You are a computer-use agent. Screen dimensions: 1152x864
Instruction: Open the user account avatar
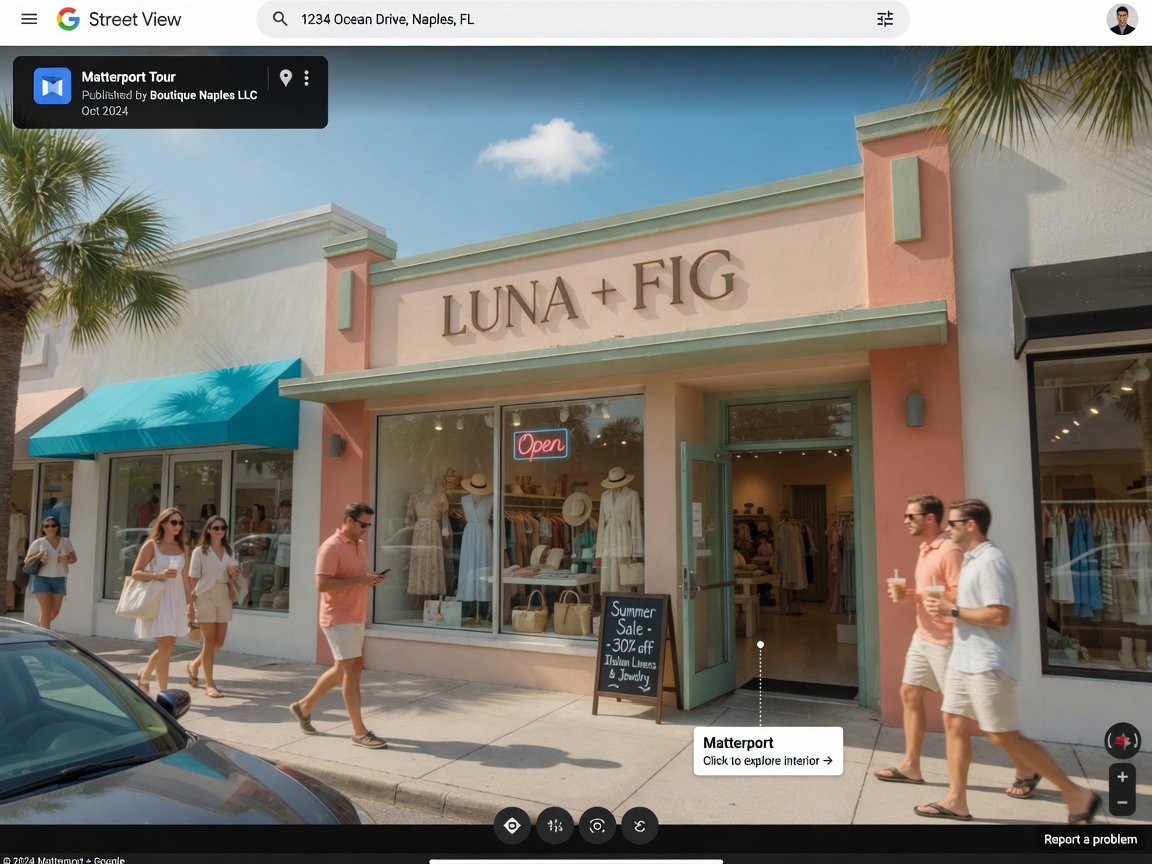coord(1122,20)
